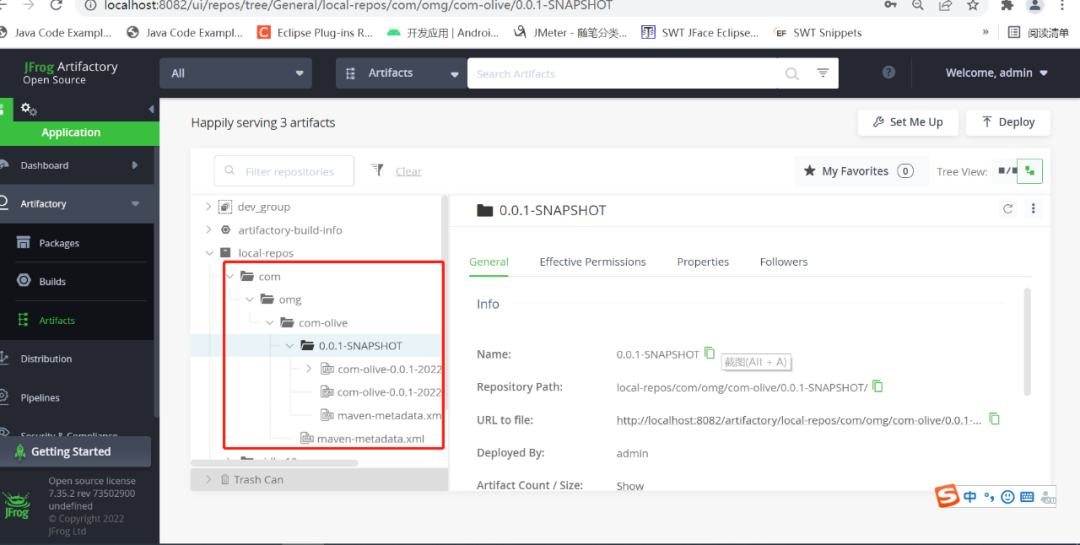This screenshot has height=545, width=1080.
Task: Collapse the left sidebar arrow
Action: [x=151, y=109]
